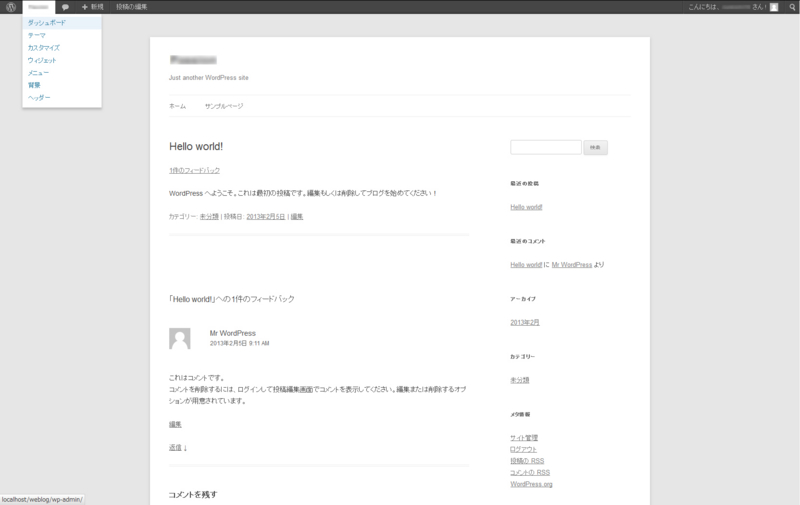Click the アーカイブ widget title

coord(523,299)
